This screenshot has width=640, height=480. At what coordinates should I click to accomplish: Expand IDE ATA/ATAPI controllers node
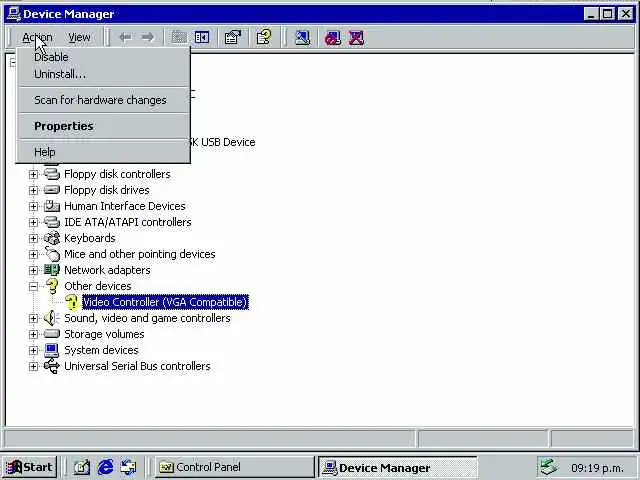pyautogui.click(x=33, y=222)
